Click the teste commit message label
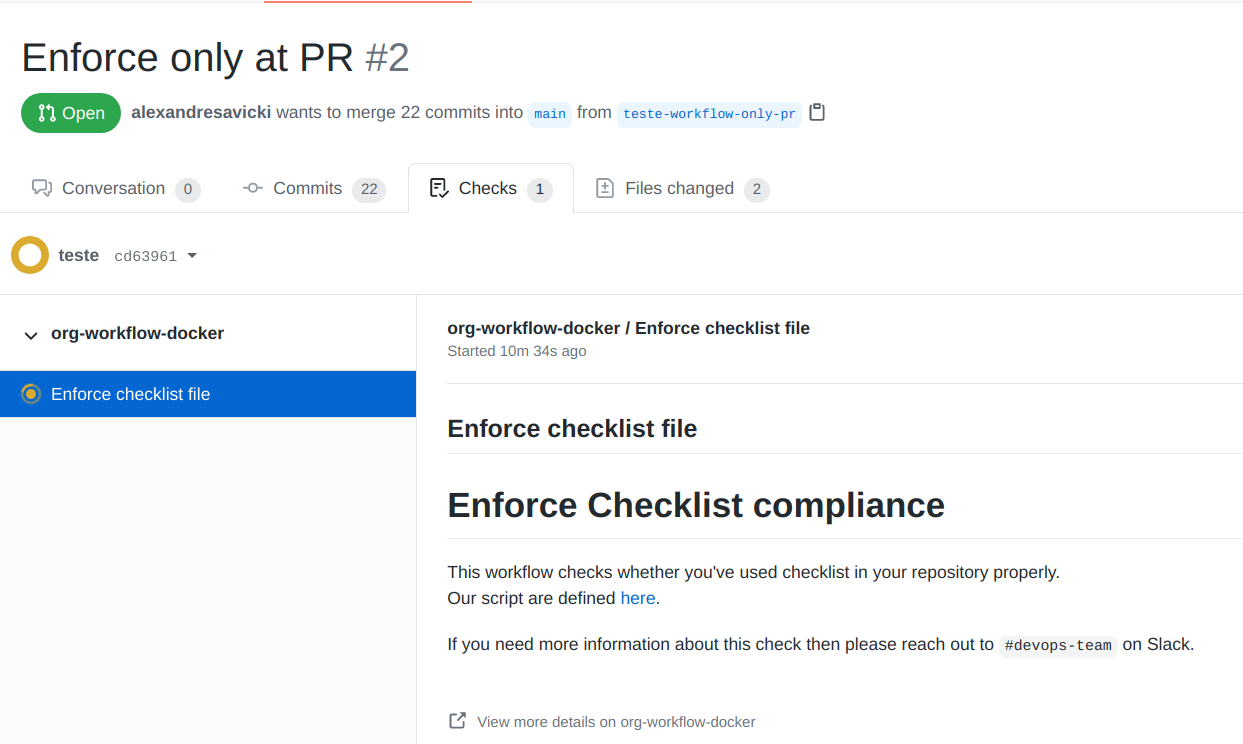 pyautogui.click(x=79, y=255)
